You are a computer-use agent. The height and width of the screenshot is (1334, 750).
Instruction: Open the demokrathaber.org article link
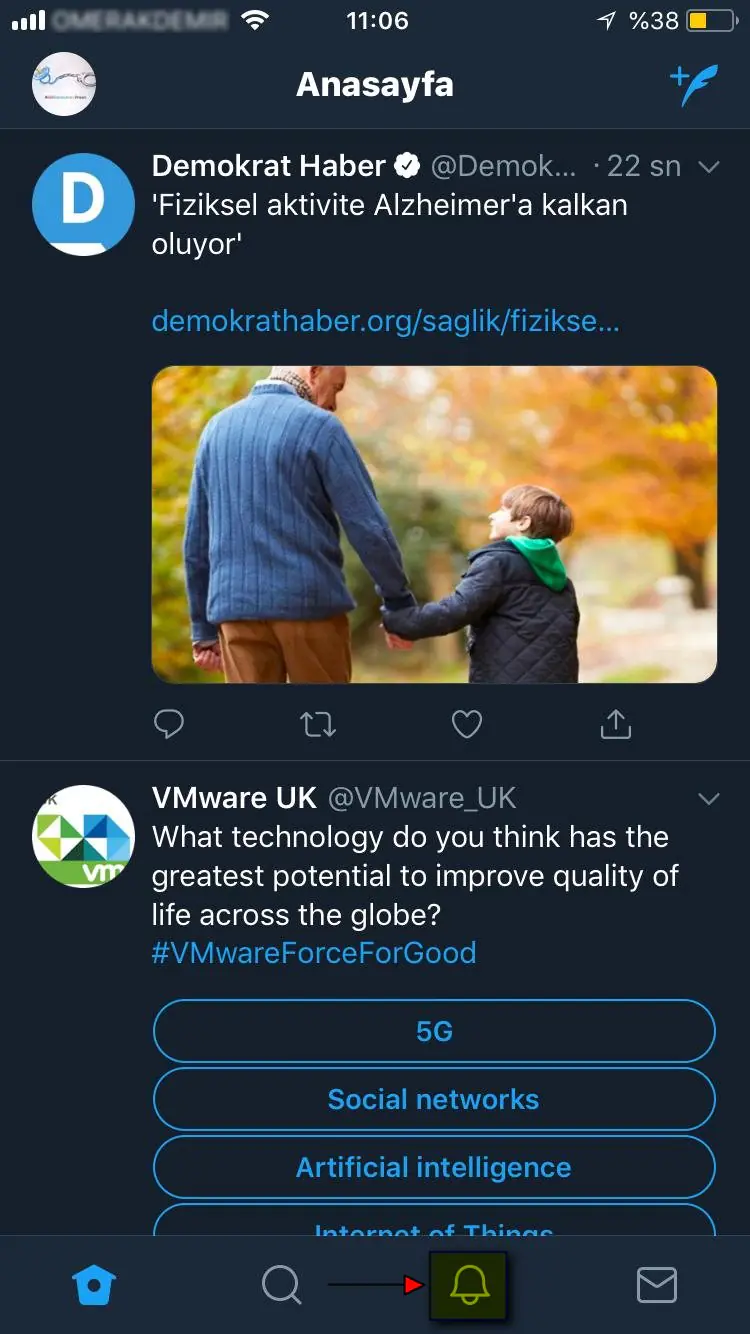pos(385,321)
